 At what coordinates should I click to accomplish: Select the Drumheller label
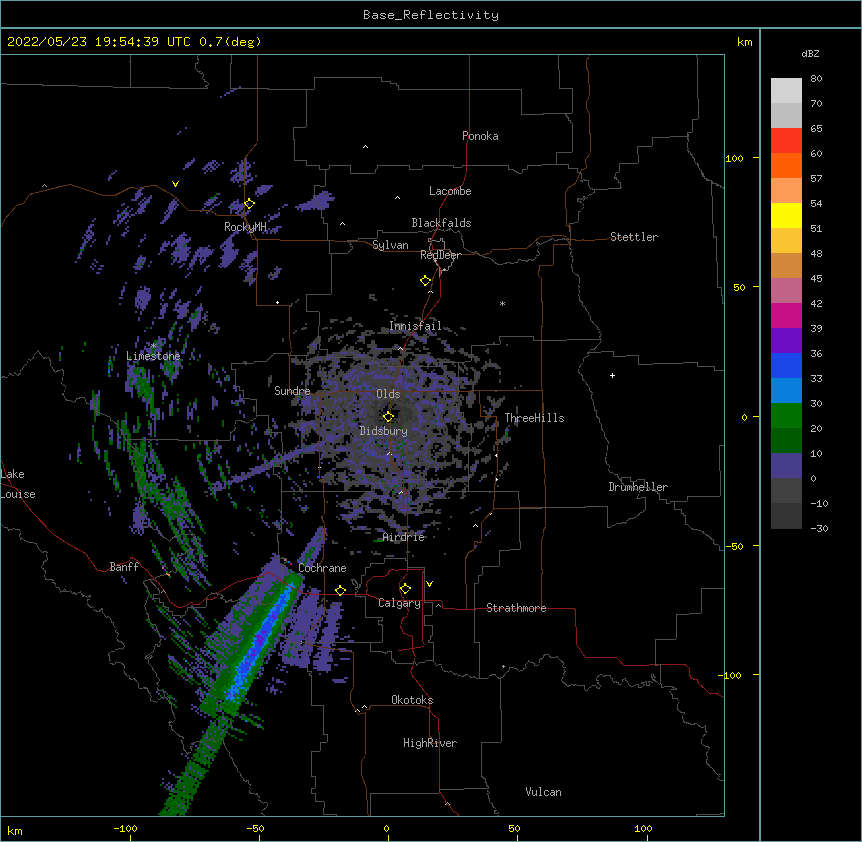pos(638,487)
